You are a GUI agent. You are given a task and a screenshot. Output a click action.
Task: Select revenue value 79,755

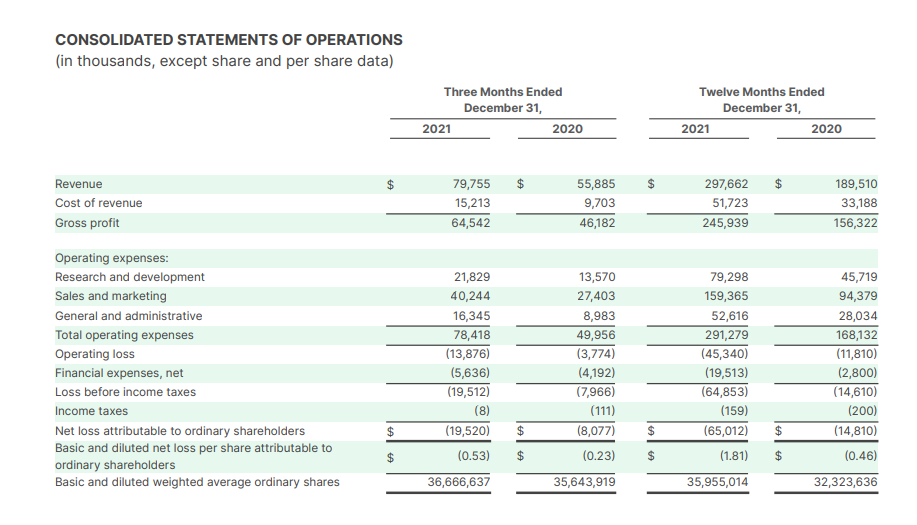[471, 184]
